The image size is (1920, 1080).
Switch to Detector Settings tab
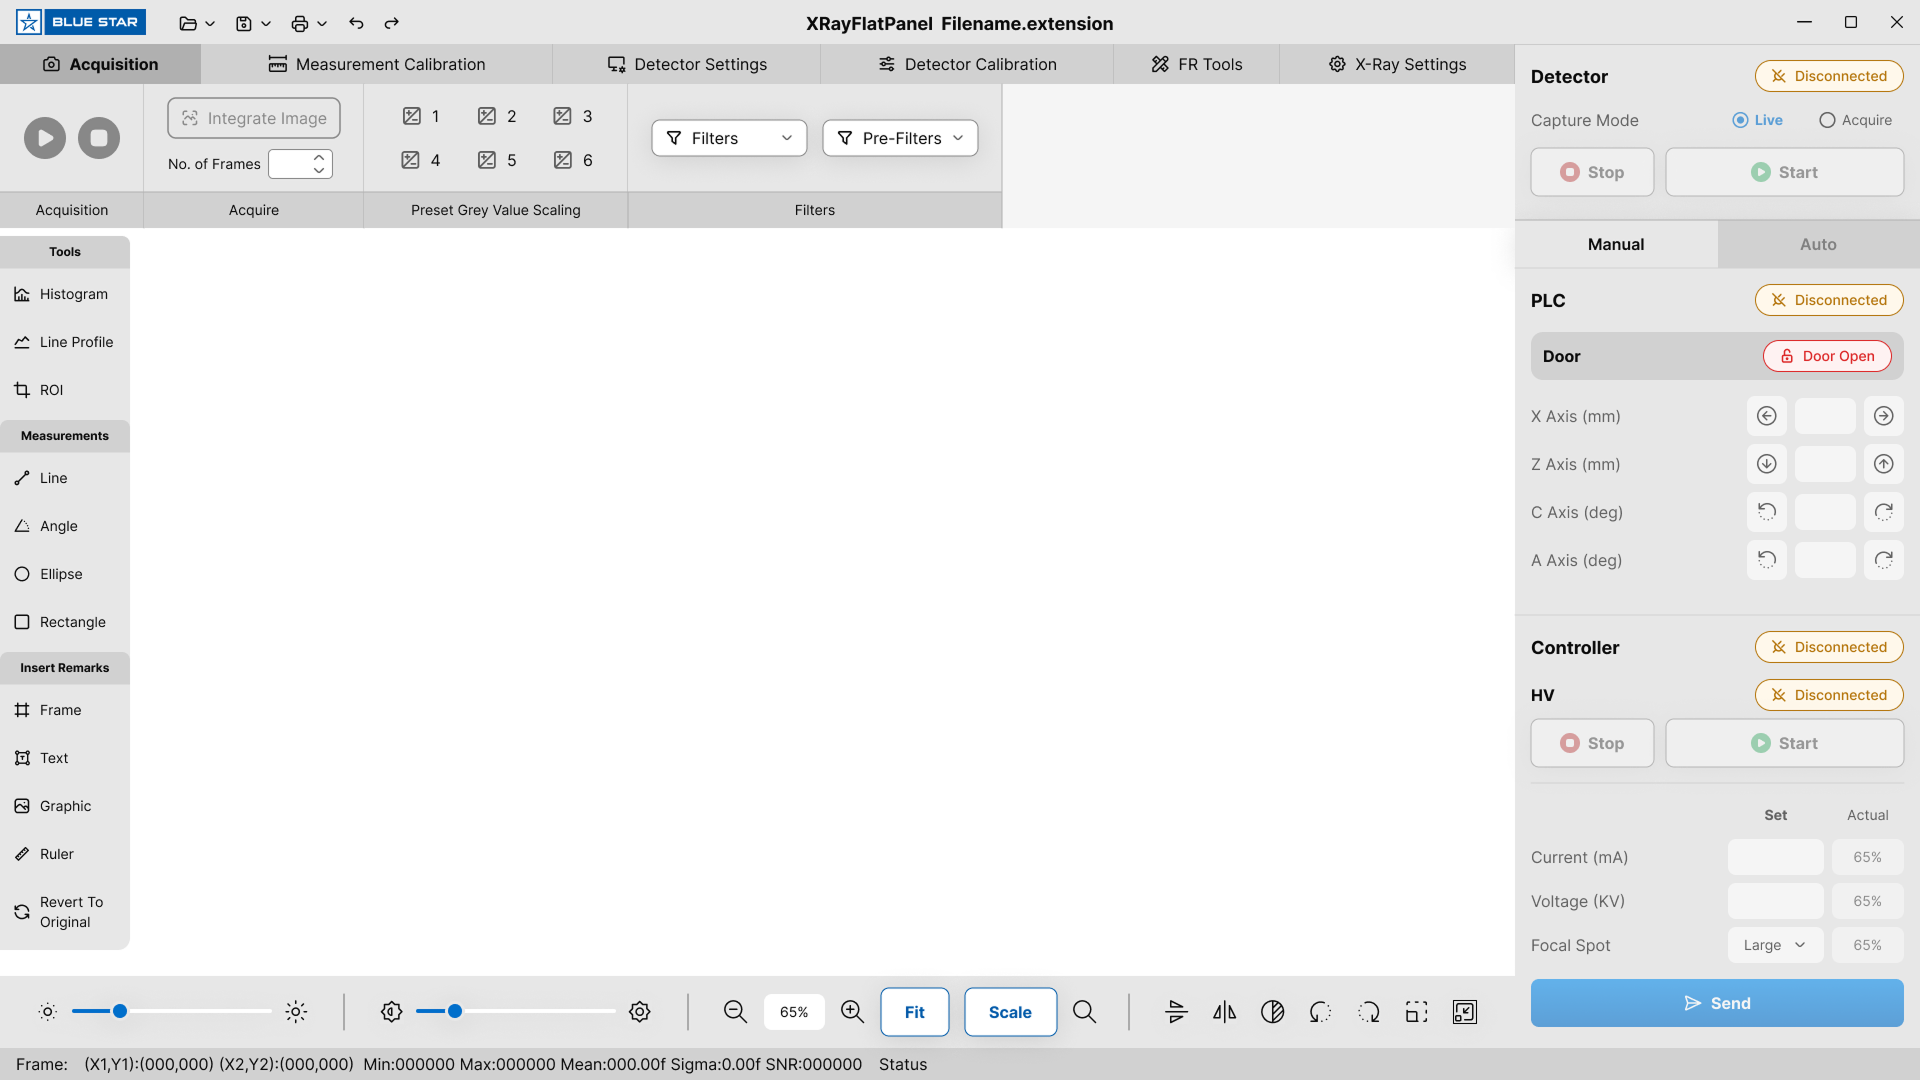click(687, 64)
